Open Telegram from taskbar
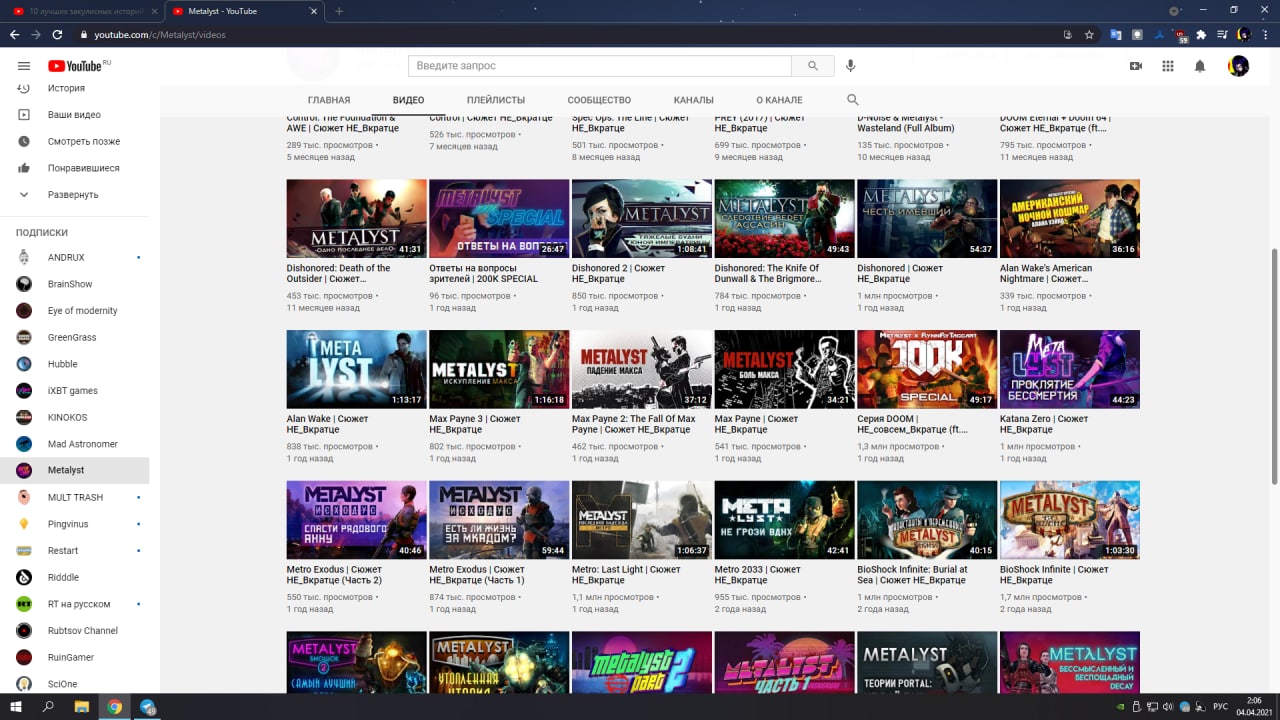The height and width of the screenshot is (720, 1280). point(148,707)
